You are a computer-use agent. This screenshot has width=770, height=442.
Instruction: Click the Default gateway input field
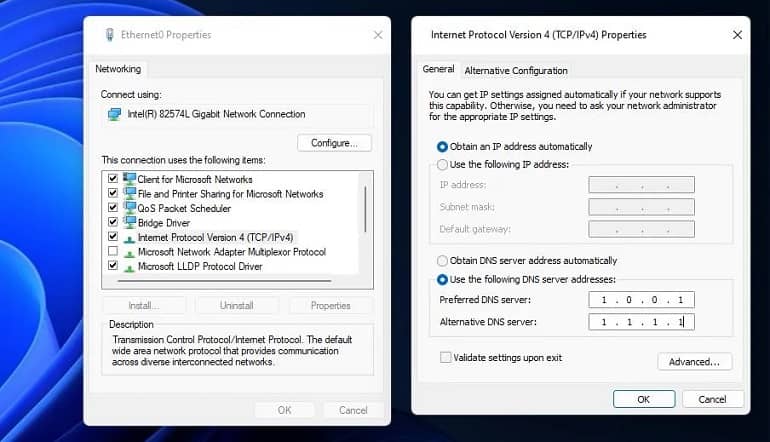(x=641, y=229)
